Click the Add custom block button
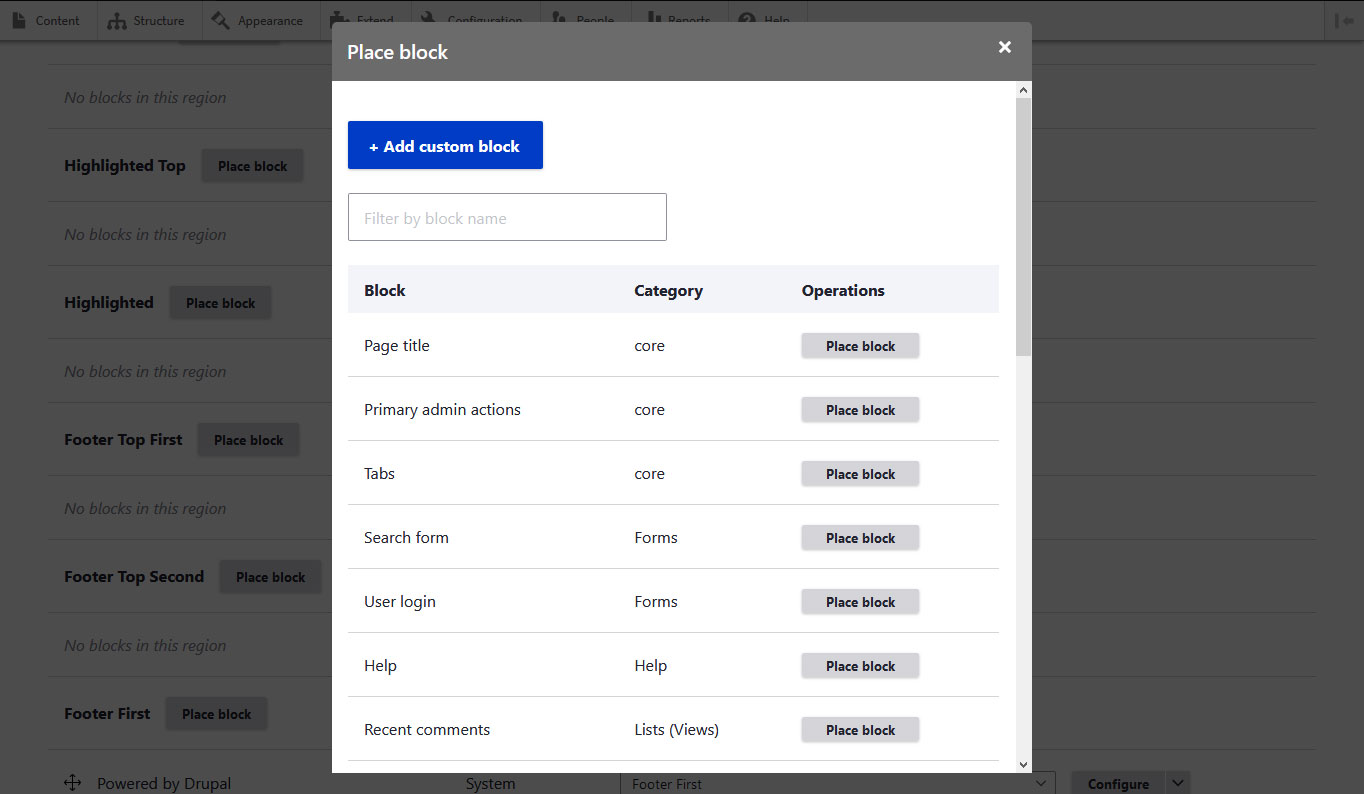This screenshot has width=1364, height=794. click(x=445, y=146)
